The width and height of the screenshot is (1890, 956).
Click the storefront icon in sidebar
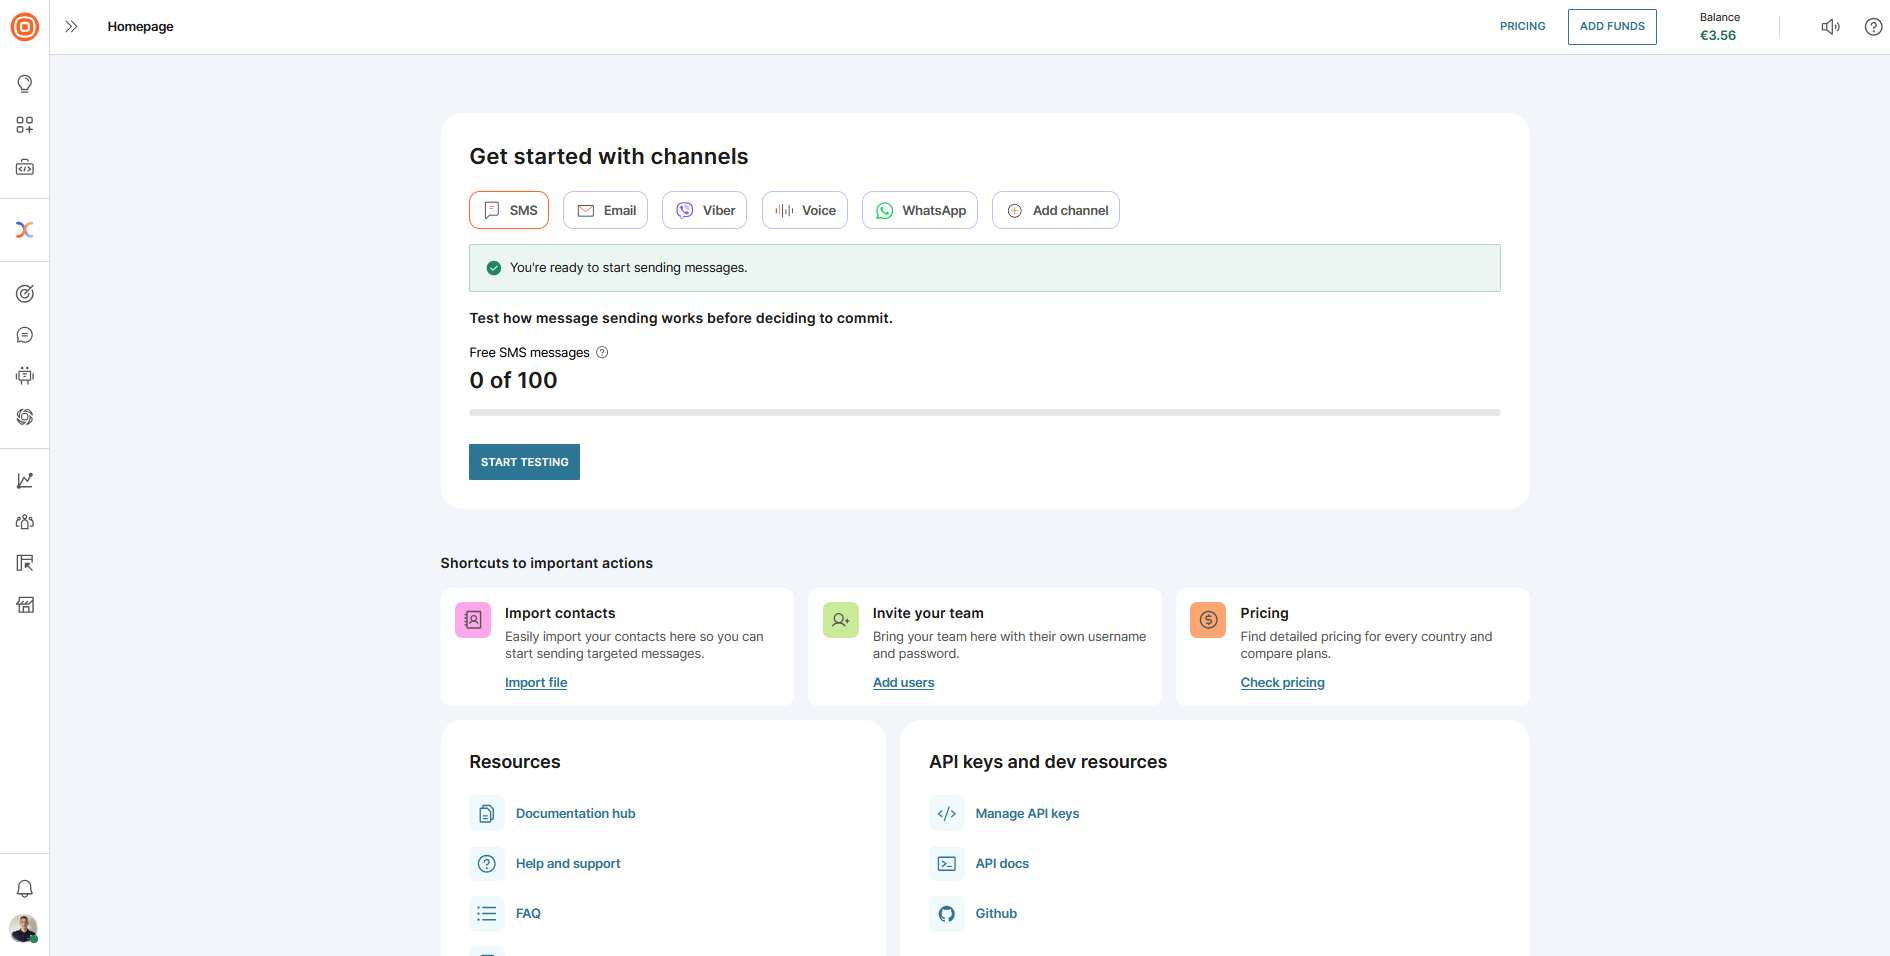[x=25, y=605]
